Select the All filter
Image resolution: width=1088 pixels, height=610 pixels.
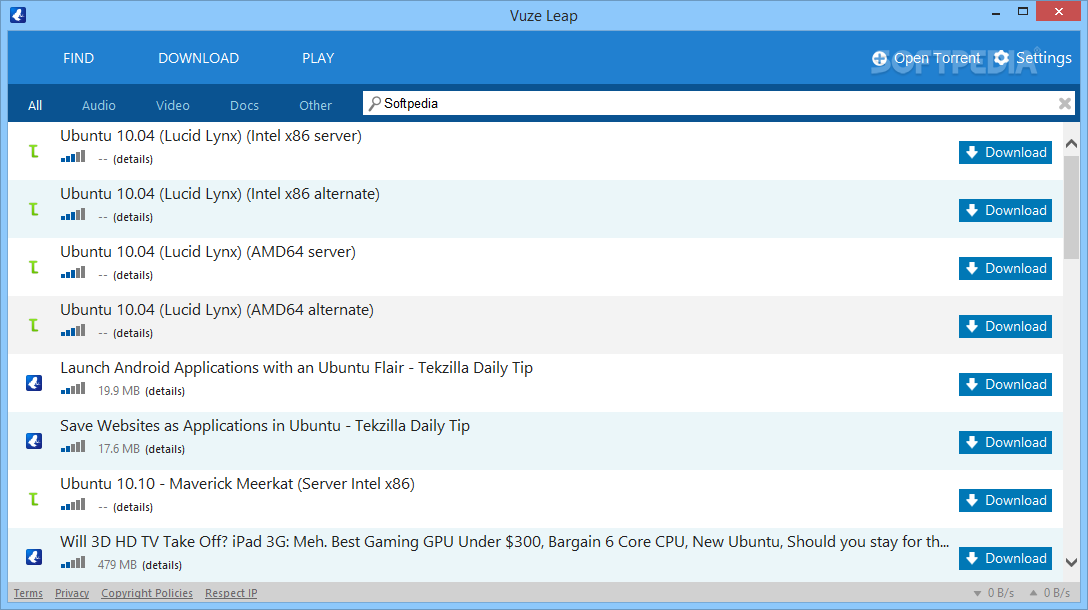click(x=35, y=105)
